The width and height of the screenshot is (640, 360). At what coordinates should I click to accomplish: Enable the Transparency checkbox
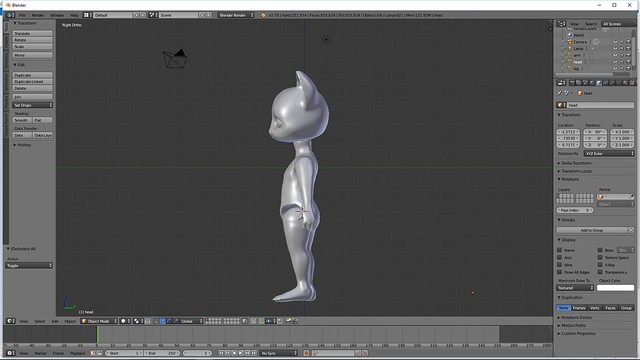[600, 272]
